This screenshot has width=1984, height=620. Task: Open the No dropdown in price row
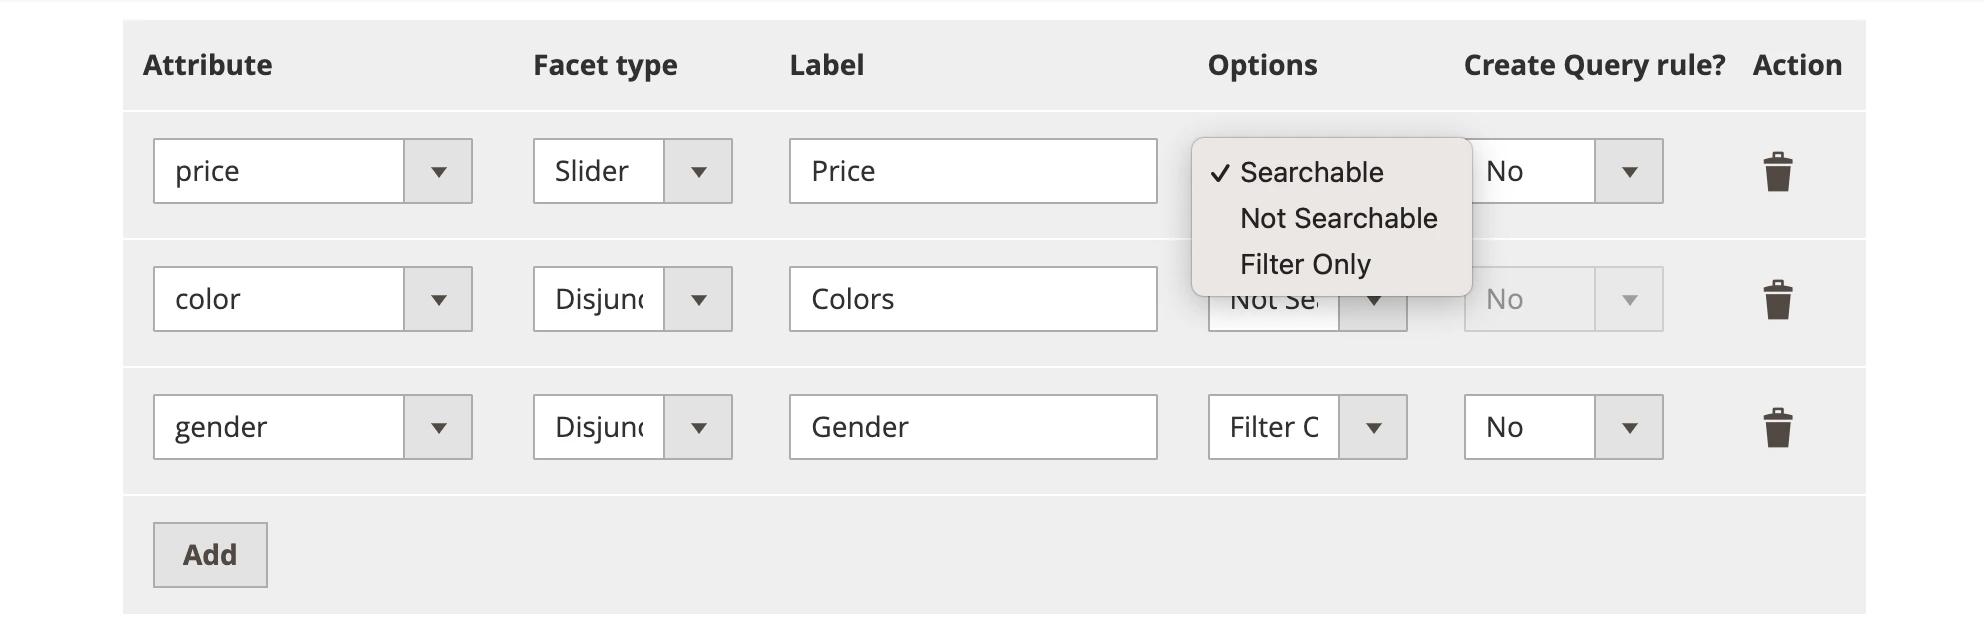click(1629, 171)
